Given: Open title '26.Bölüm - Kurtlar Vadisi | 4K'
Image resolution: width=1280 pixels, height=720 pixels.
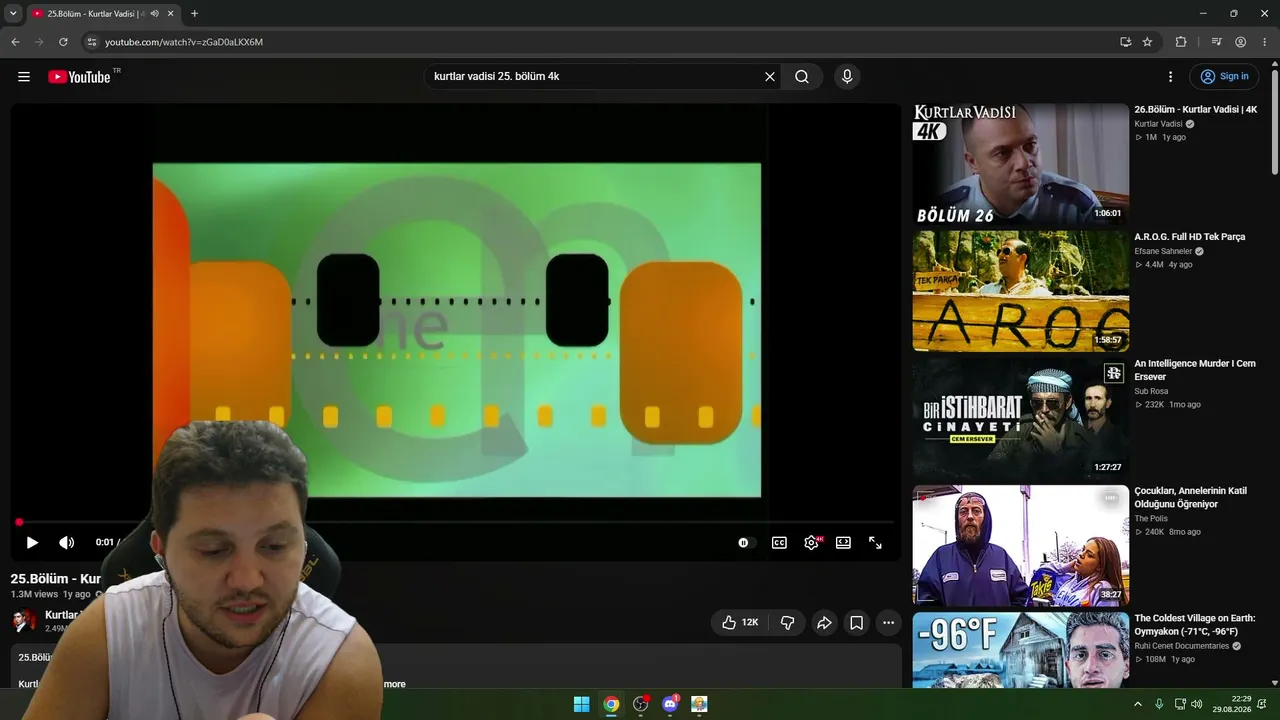Looking at the screenshot, I should (1195, 109).
